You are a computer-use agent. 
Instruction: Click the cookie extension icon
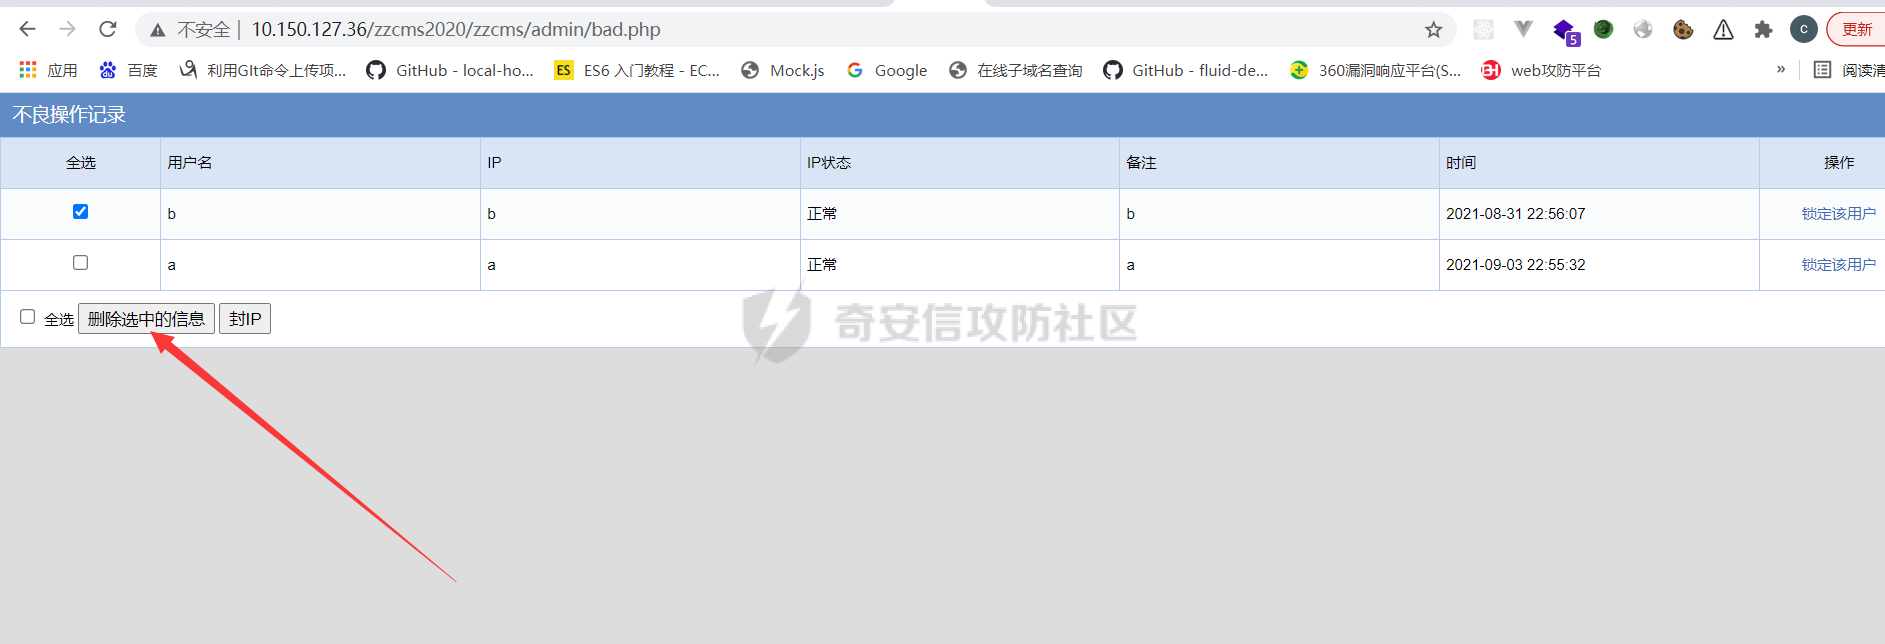[x=1683, y=30]
